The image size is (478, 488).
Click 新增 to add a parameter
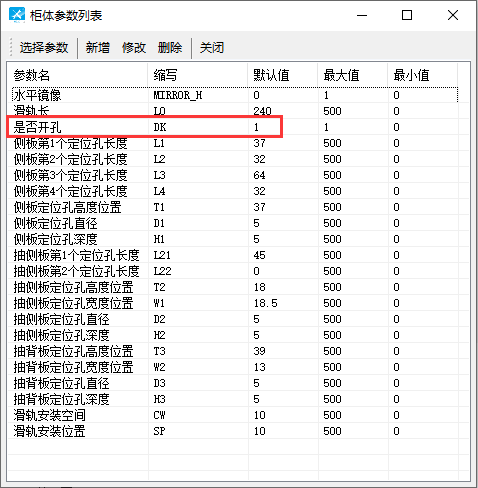98,48
